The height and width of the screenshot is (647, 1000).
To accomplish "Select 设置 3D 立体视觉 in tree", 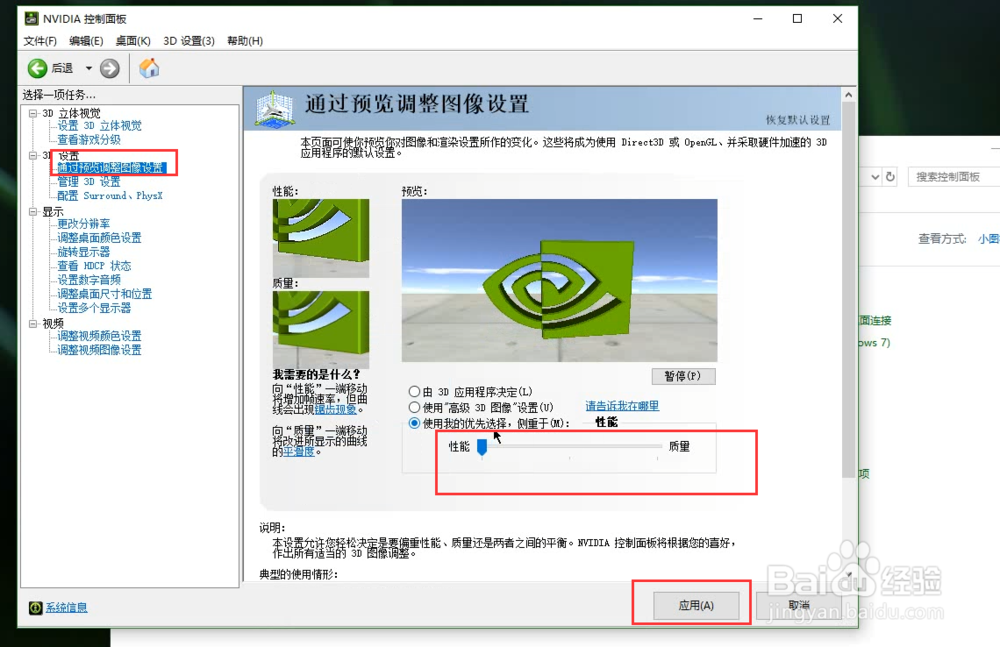I will pyautogui.click(x=99, y=126).
